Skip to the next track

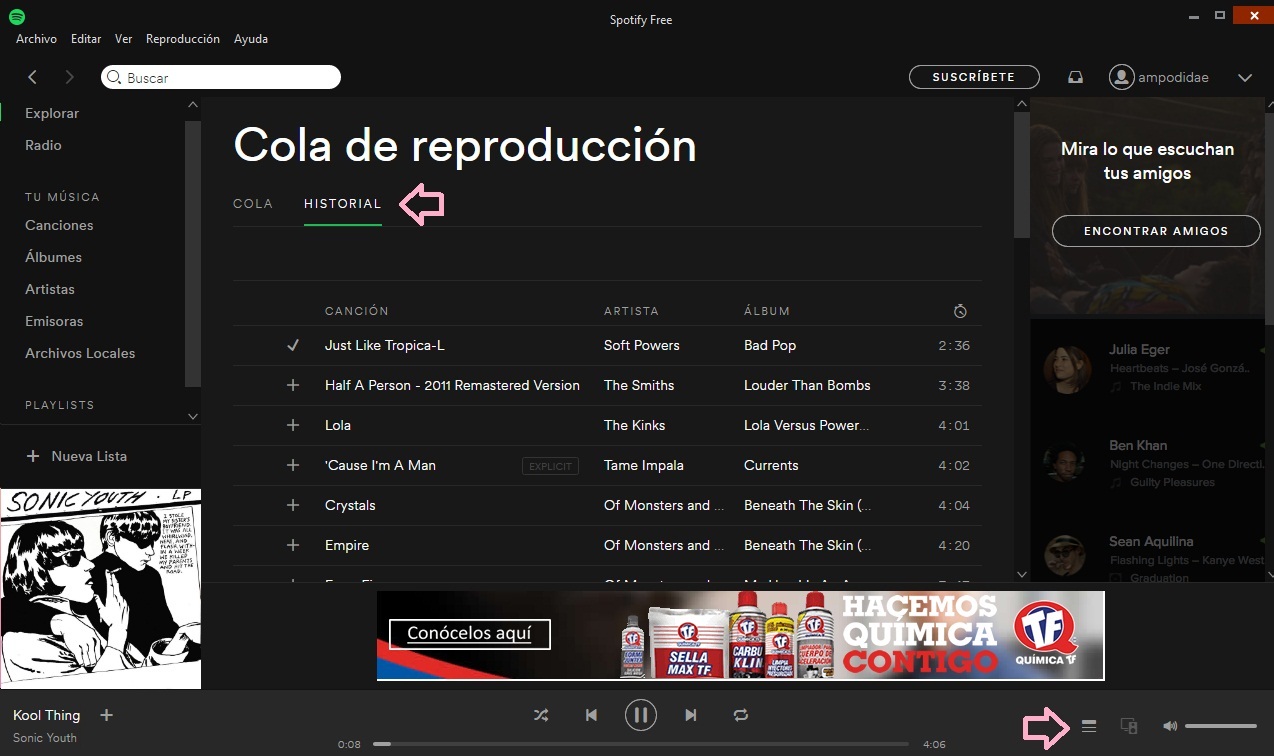pyautogui.click(x=691, y=715)
